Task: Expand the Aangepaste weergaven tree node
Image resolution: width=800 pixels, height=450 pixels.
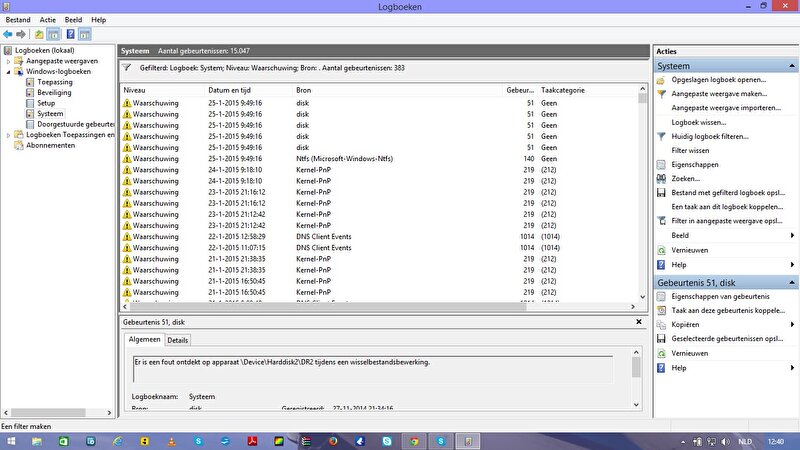Action: pyautogui.click(x=9, y=60)
